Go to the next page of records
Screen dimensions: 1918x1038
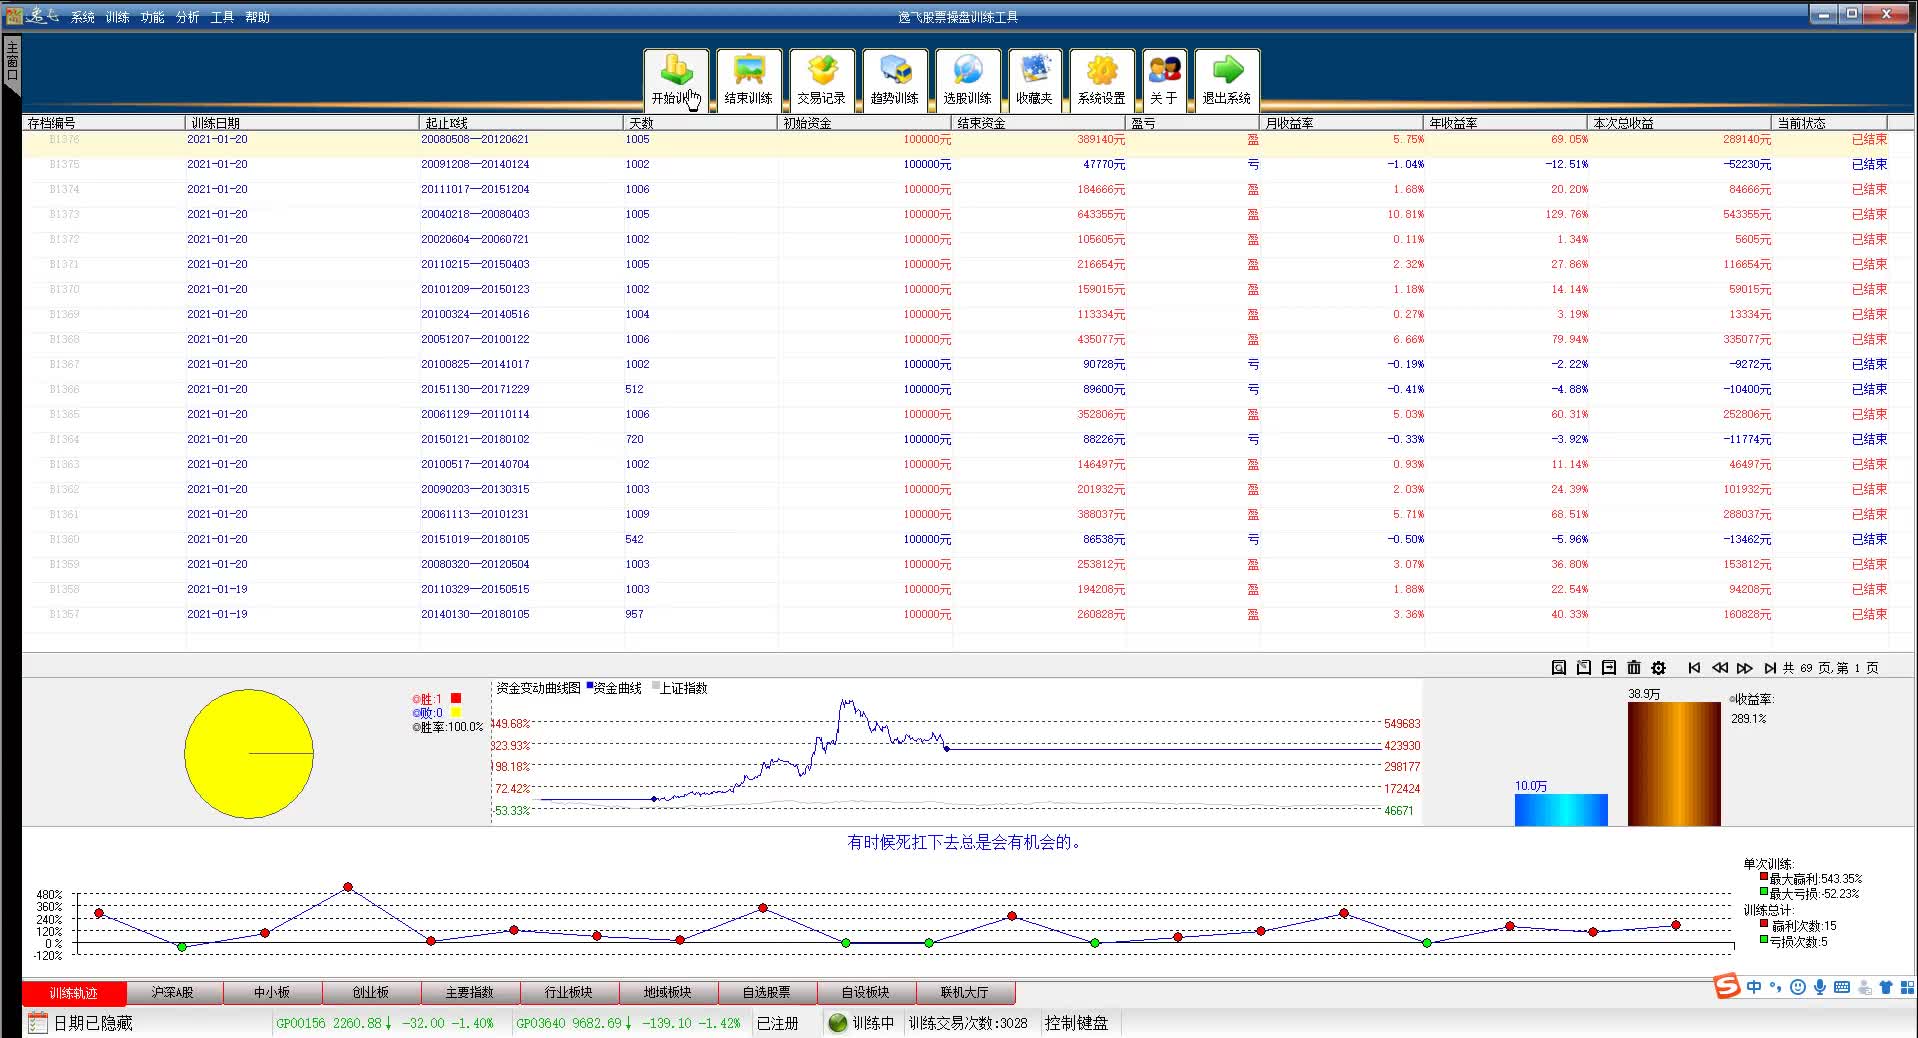point(1745,668)
